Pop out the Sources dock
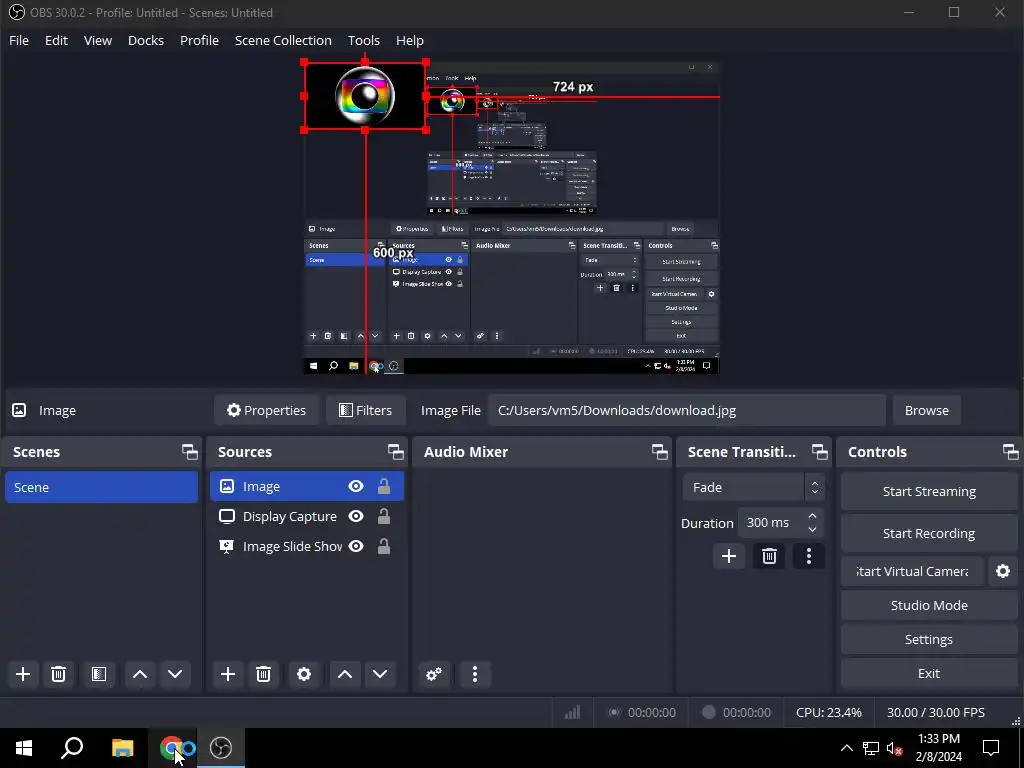 (396, 452)
